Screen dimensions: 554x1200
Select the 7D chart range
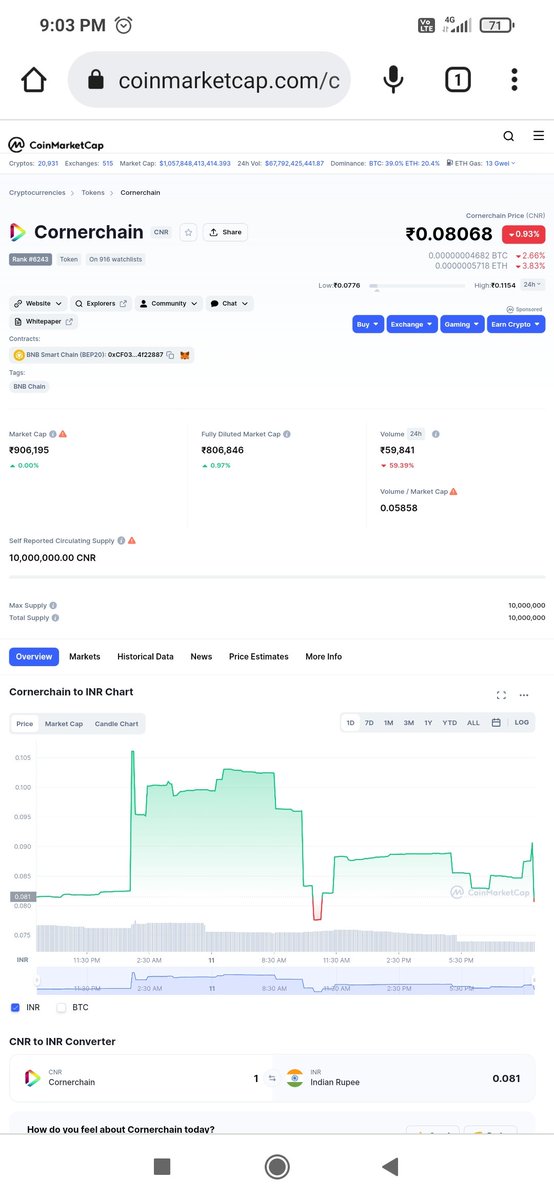369,722
